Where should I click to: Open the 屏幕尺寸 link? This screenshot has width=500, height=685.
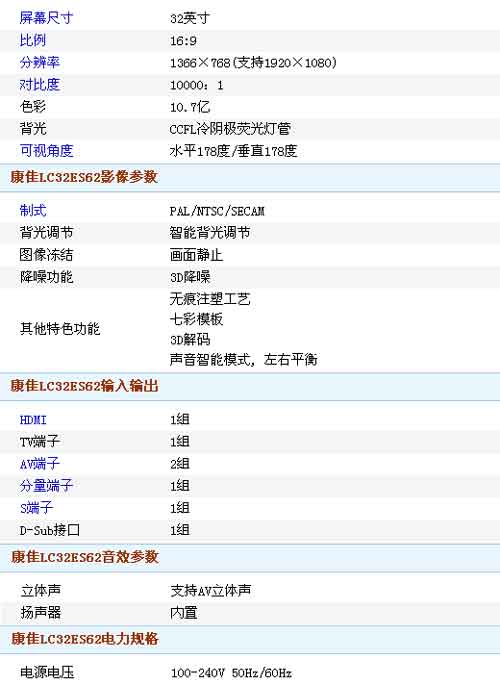[x=46, y=18]
